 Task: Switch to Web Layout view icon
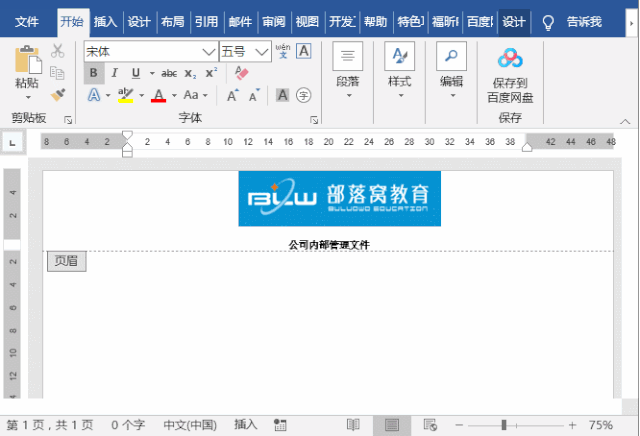(430, 425)
